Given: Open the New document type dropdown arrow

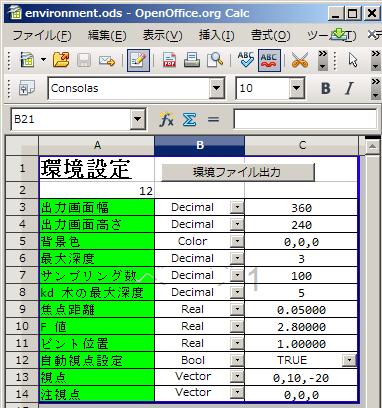Looking at the screenshot, I should (x=43, y=60).
